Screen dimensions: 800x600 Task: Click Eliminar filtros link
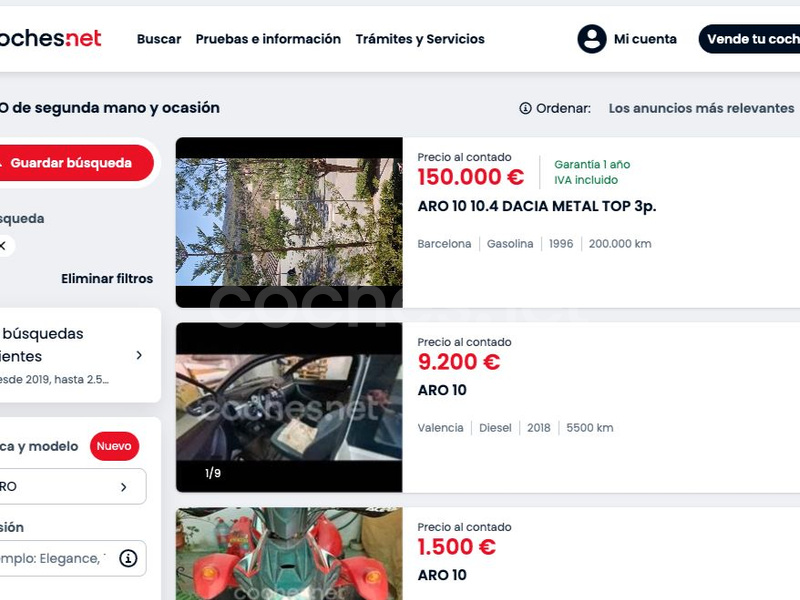[107, 279]
